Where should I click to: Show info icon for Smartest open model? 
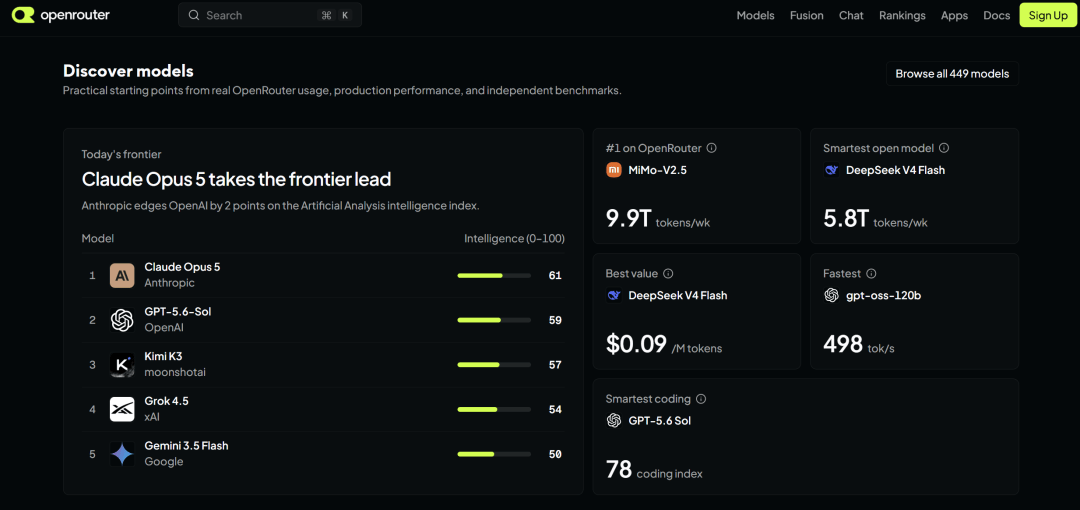click(x=944, y=147)
